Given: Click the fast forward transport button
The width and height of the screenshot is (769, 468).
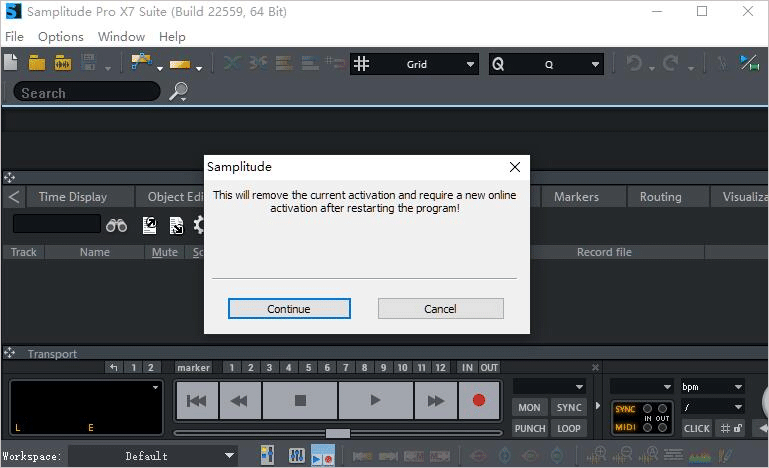Looking at the screenshot, I should (436, 401).
